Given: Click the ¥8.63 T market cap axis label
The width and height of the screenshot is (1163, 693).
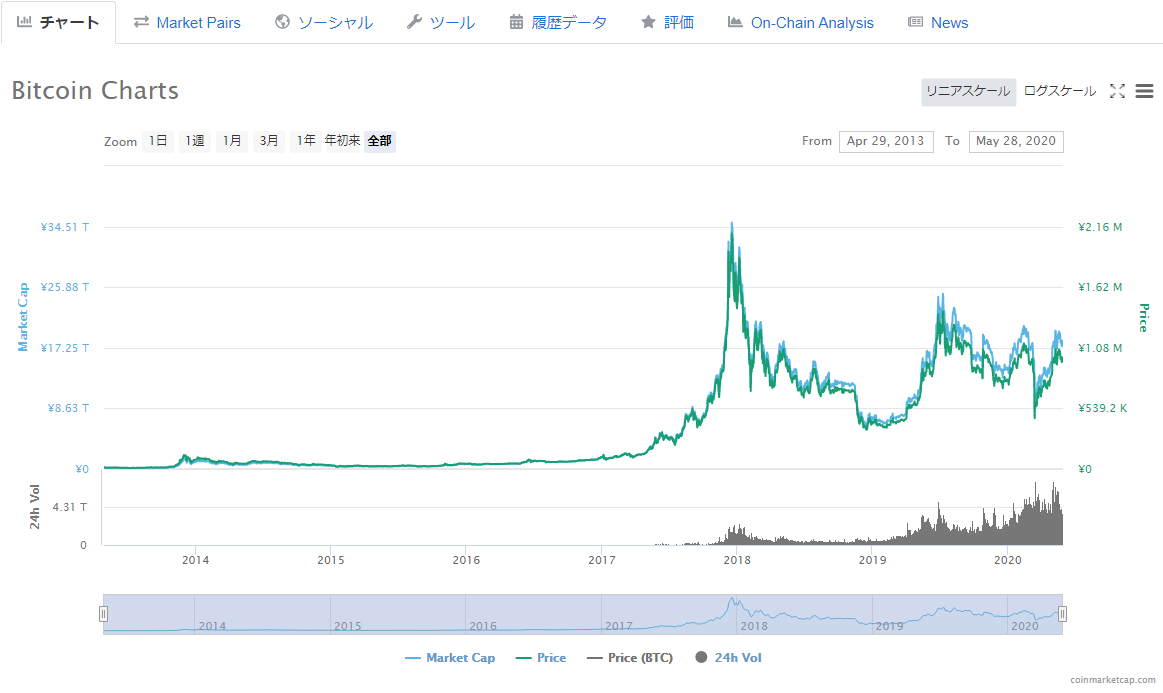Looking at the screenshot, I should click(x=68, y=408).
